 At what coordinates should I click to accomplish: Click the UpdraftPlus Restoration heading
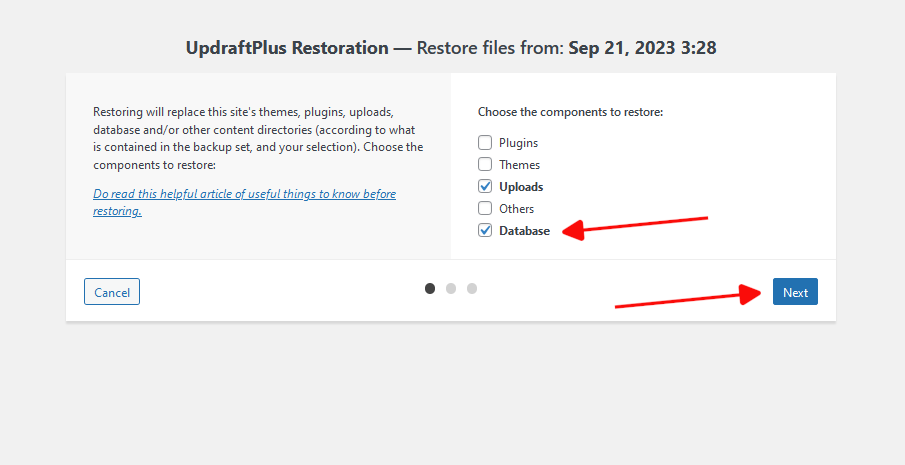287,48
